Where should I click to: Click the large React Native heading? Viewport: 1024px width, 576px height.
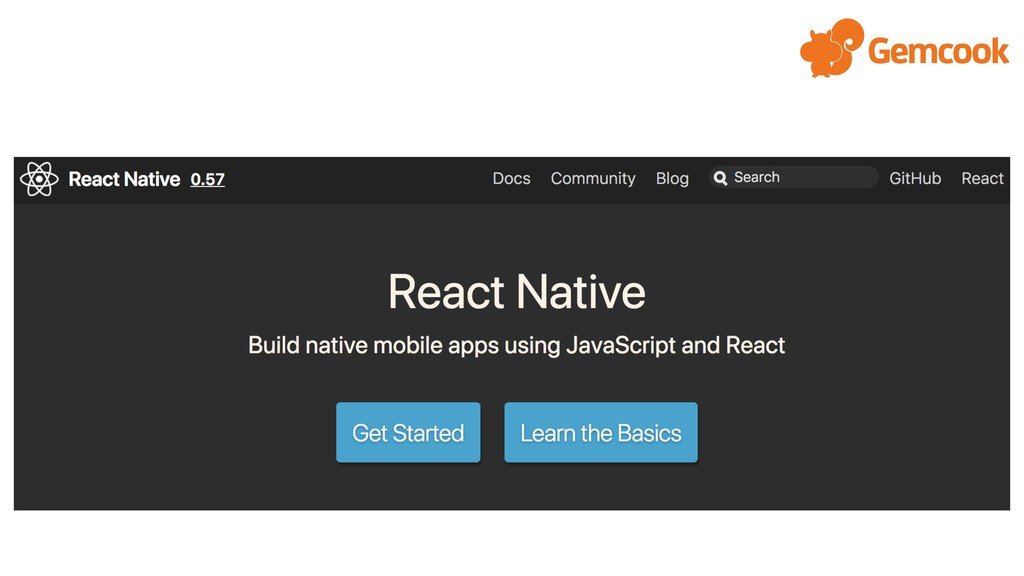pyautogui.click(x=517, y=291)
